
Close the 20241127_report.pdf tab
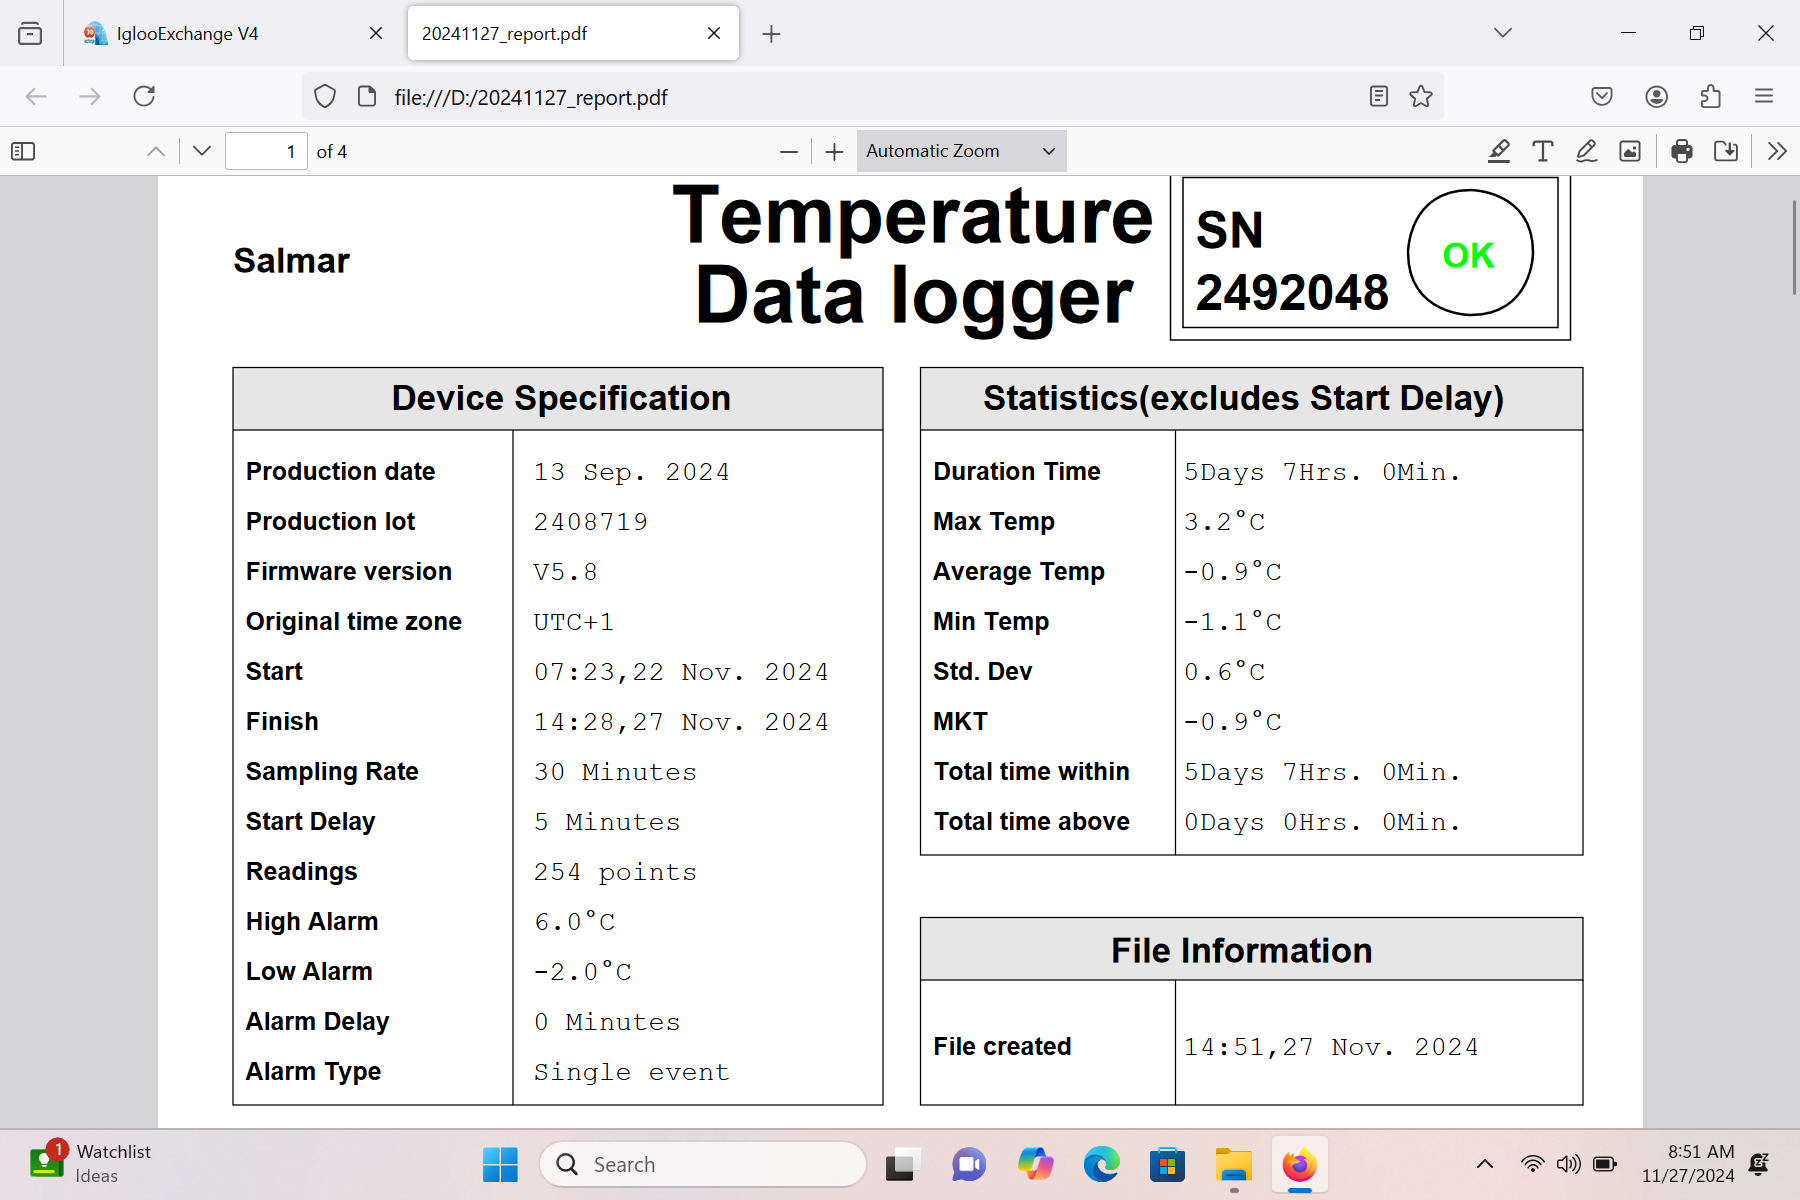pyautogui.click(x=714, y=33)
